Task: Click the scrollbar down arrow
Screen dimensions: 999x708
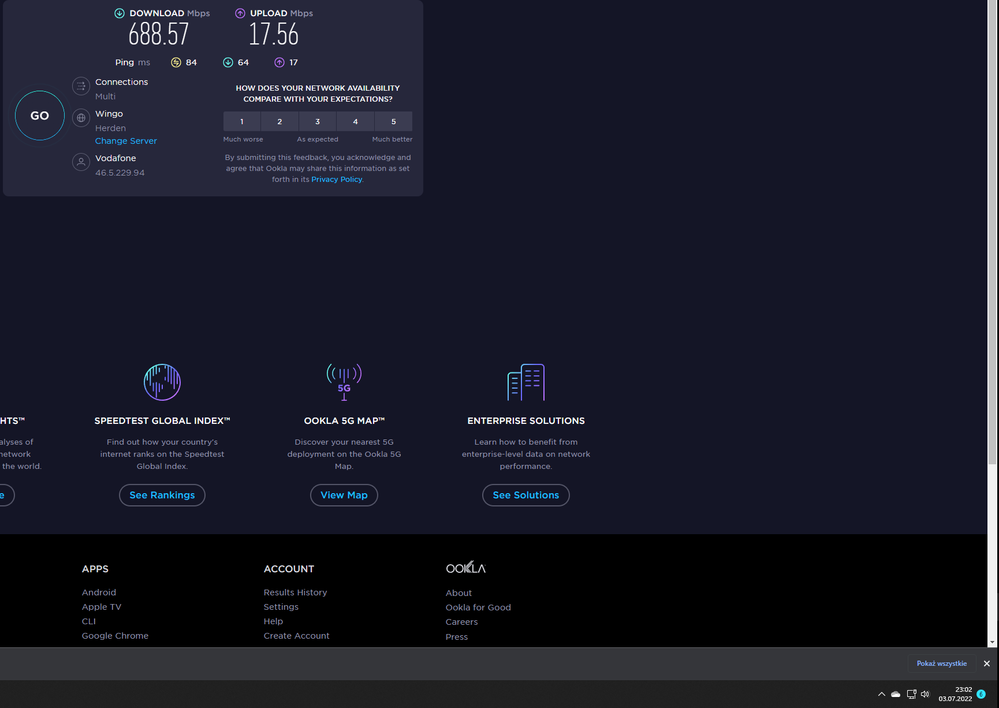Action: [992, 642]
